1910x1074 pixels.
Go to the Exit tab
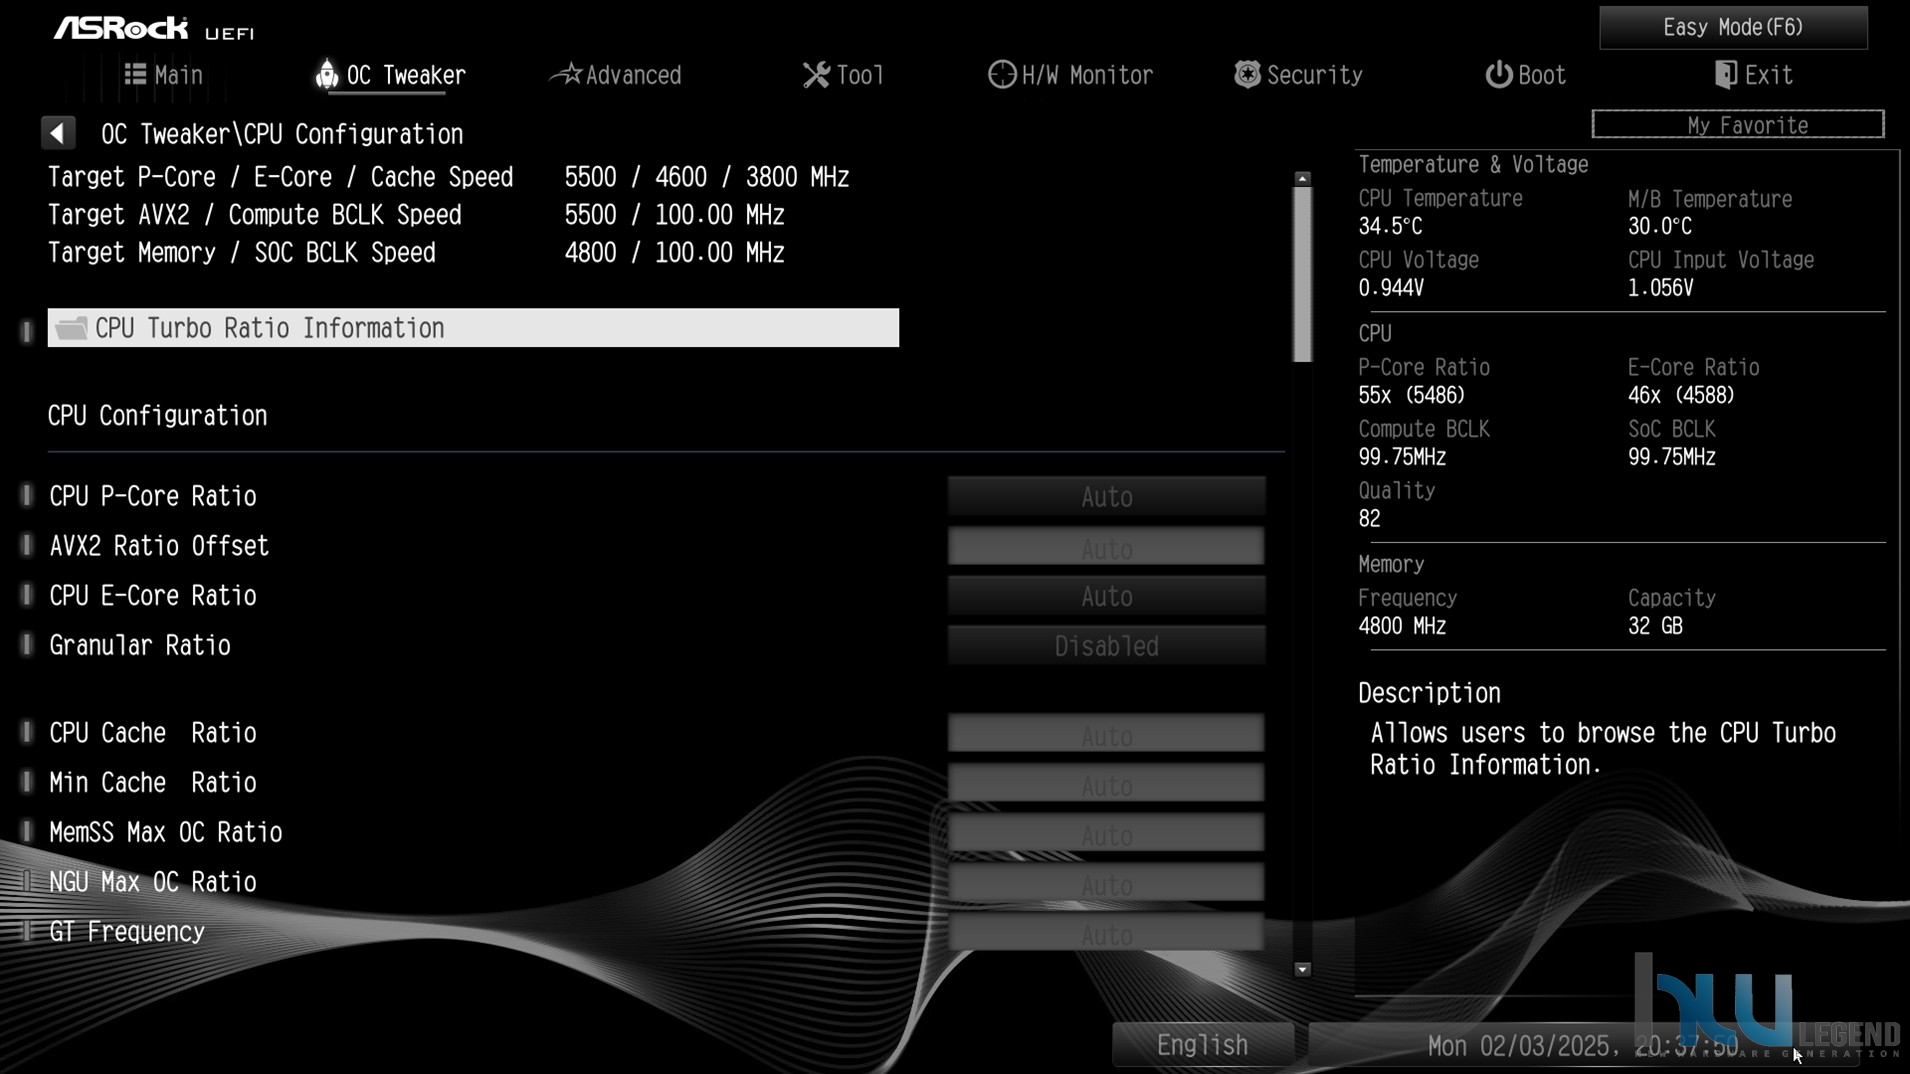1753,75
